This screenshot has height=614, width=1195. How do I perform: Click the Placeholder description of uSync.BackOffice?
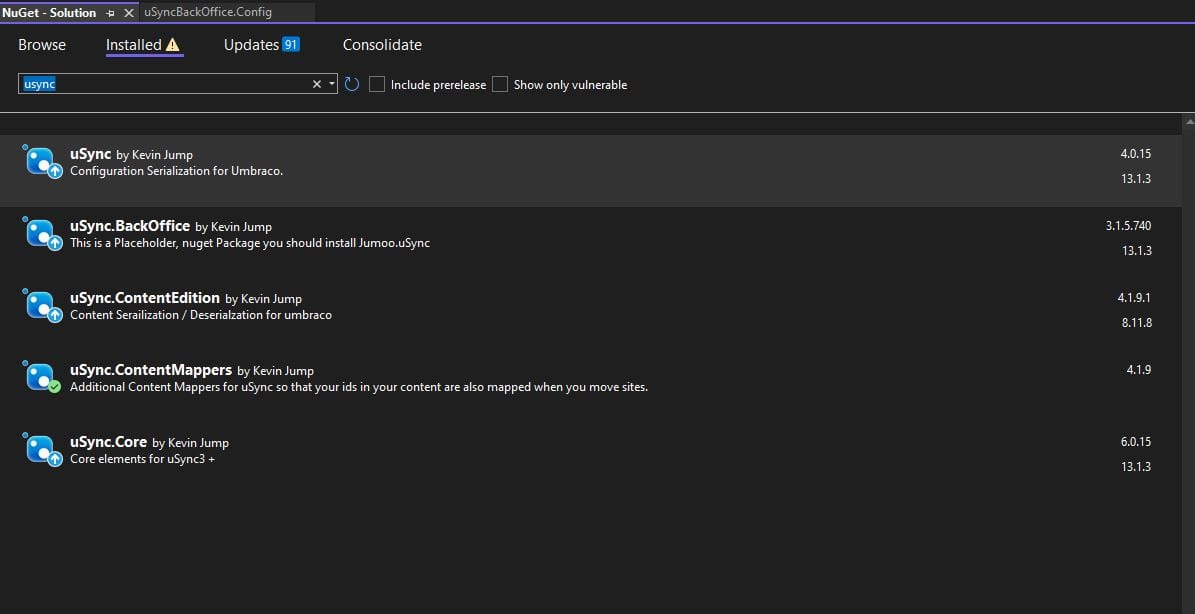point(250,243)
